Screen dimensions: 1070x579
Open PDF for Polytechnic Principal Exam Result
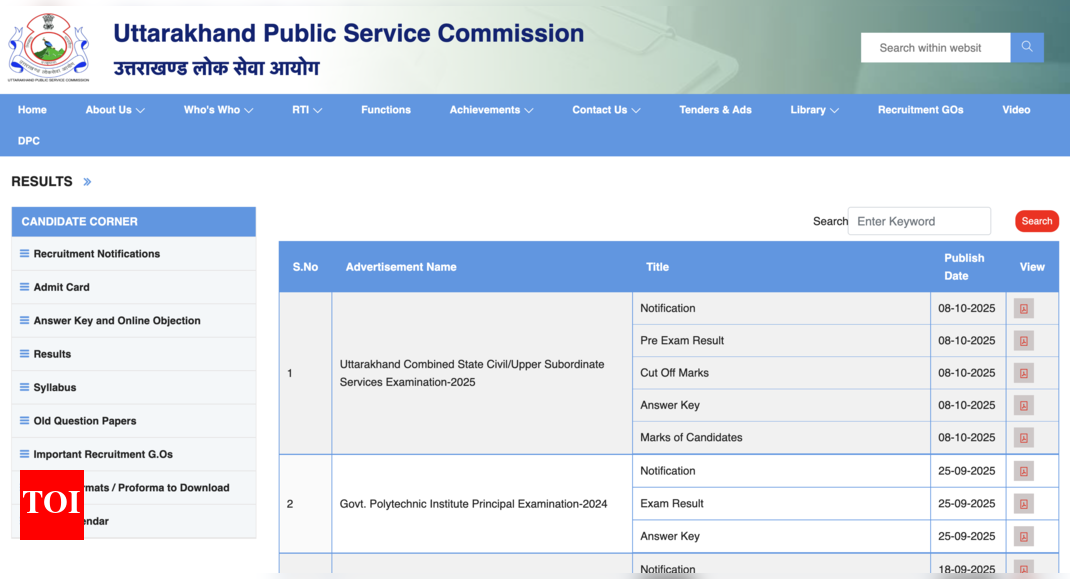1023,504
